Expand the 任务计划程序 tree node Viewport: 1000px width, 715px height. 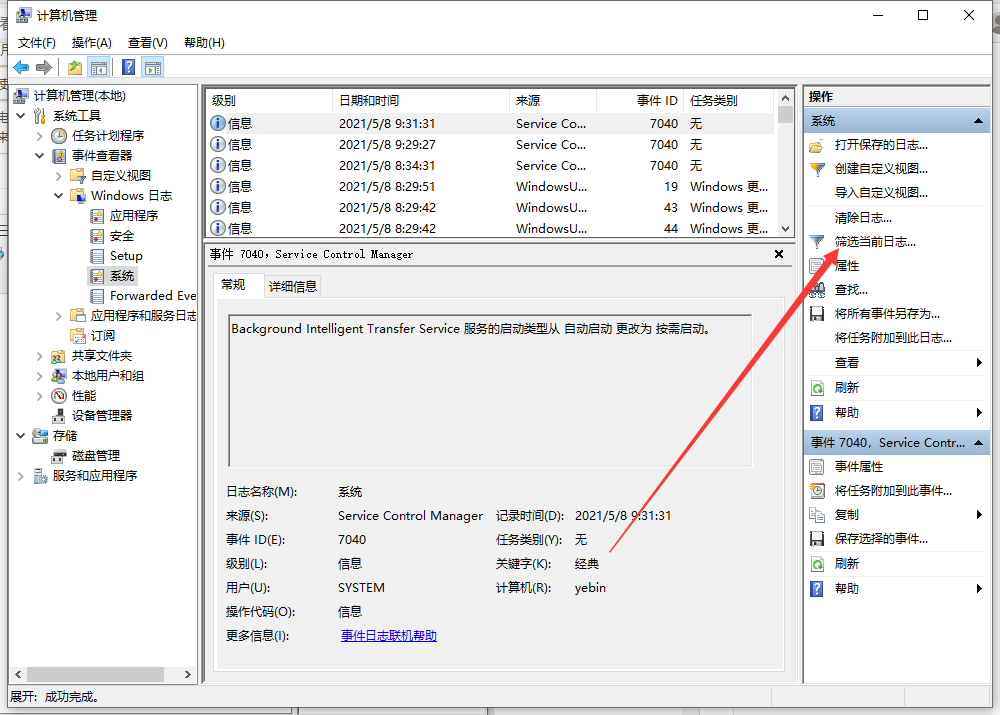point(40,135)
